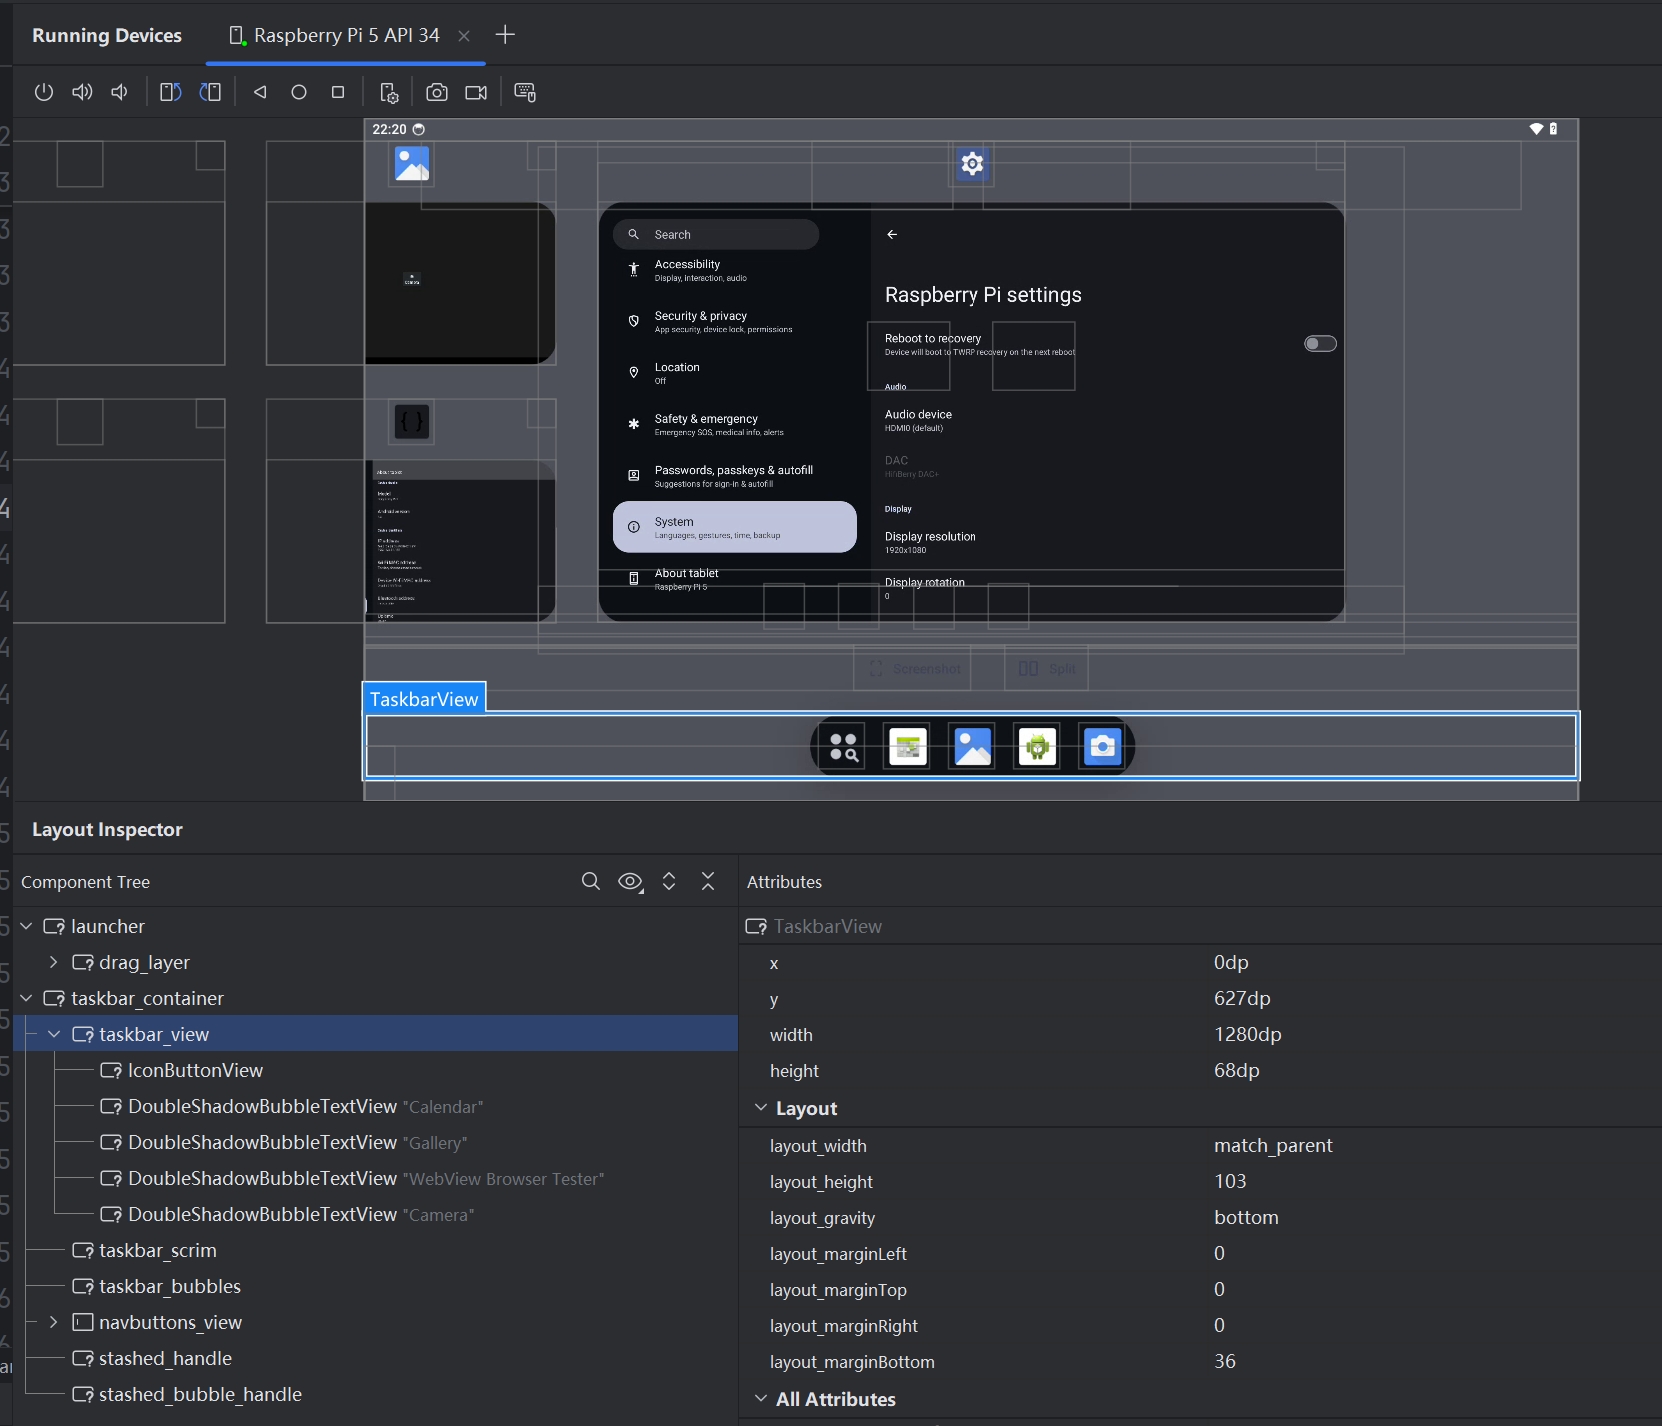Click the volume up icon

[x=82, y=92]
